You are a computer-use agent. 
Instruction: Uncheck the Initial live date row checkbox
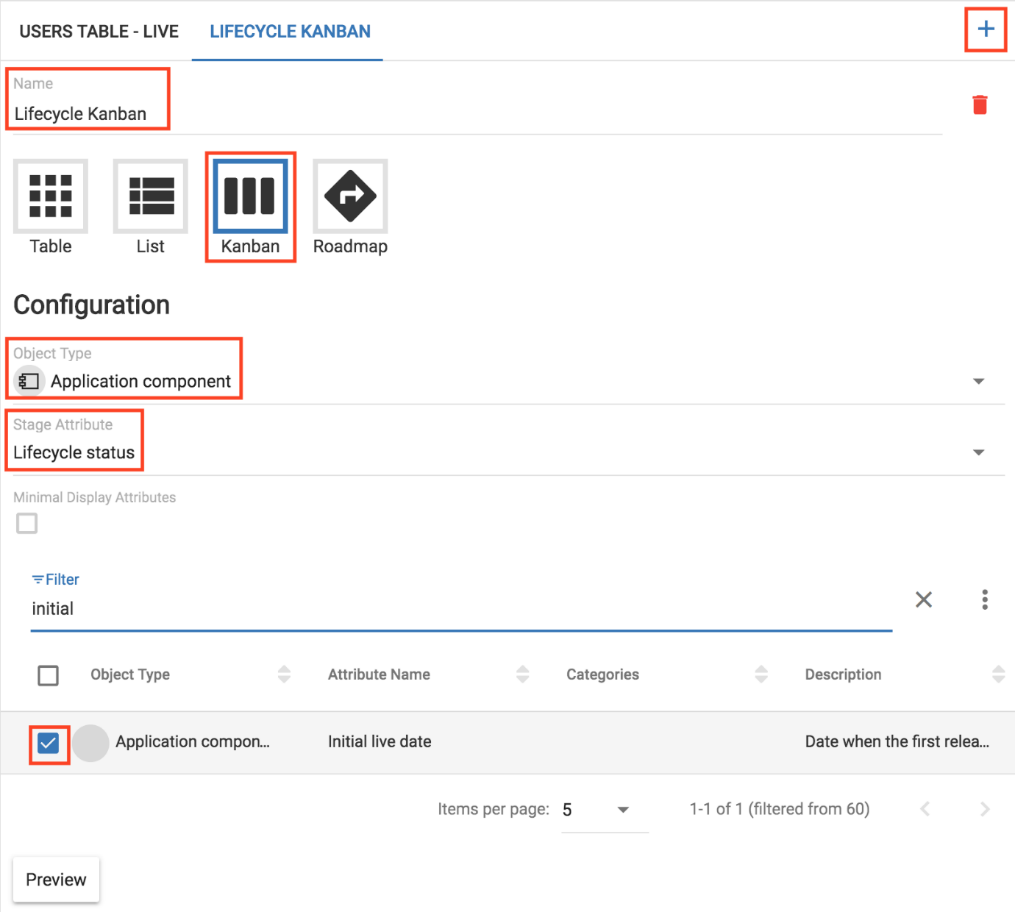tap(48, 743)
